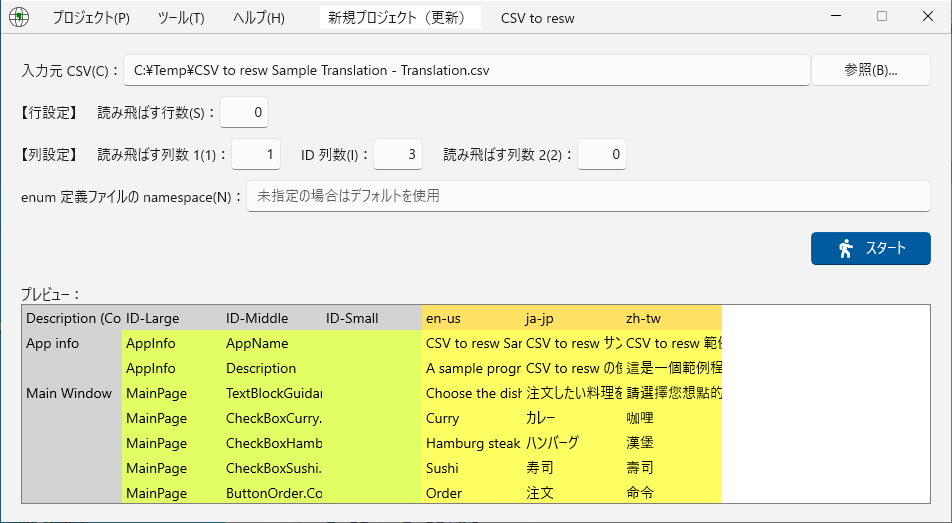Start the conversion with スタート button
952x523 pixels.
pyautogui.click(x=871, y=248)
